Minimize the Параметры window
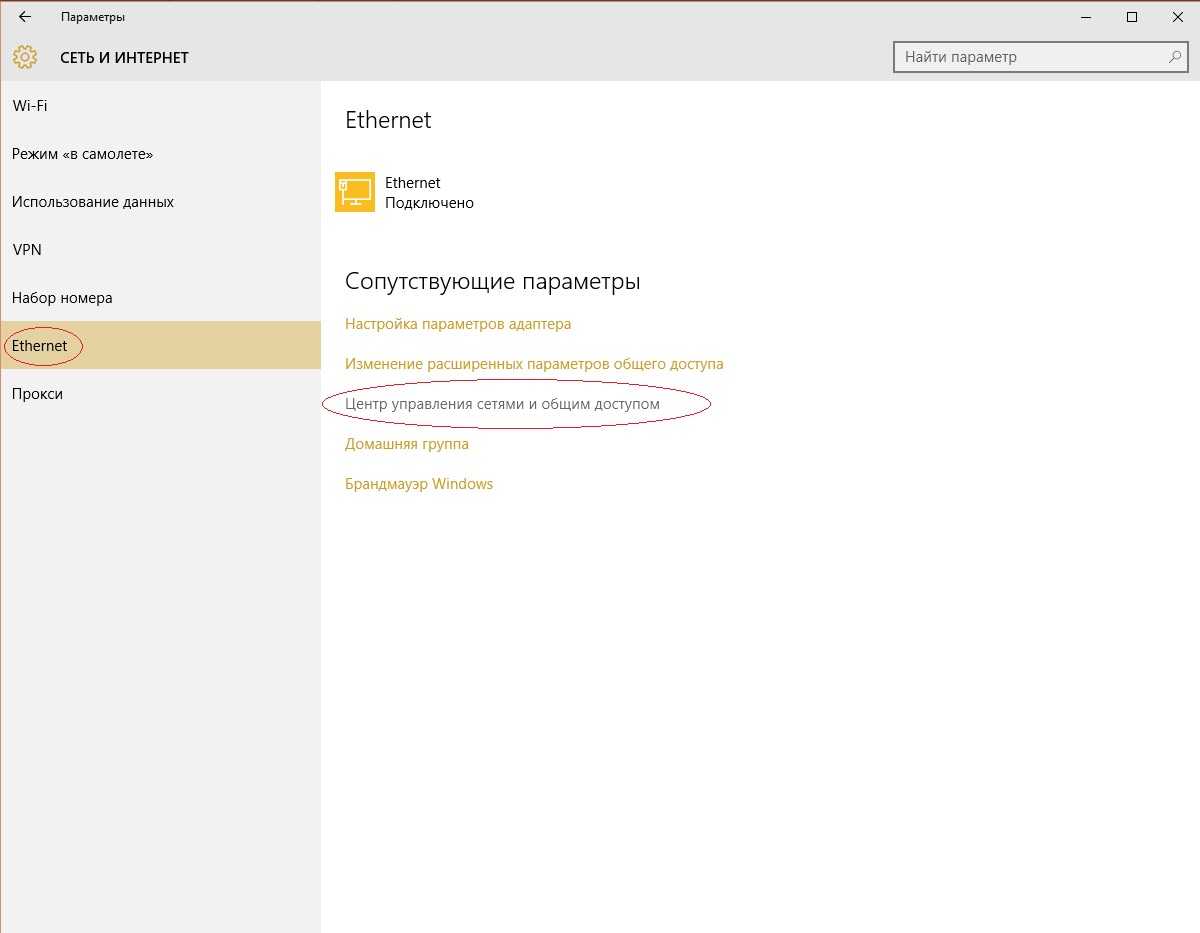 [1085, 17]
